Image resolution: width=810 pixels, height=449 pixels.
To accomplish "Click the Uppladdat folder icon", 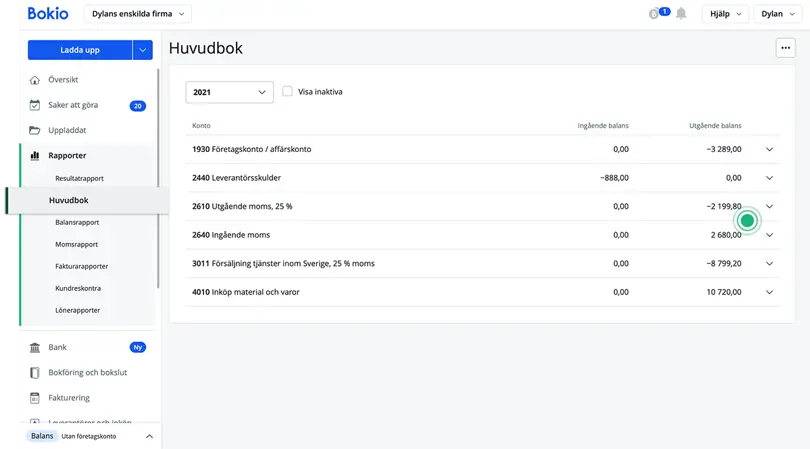I will [x=35, y=130].
